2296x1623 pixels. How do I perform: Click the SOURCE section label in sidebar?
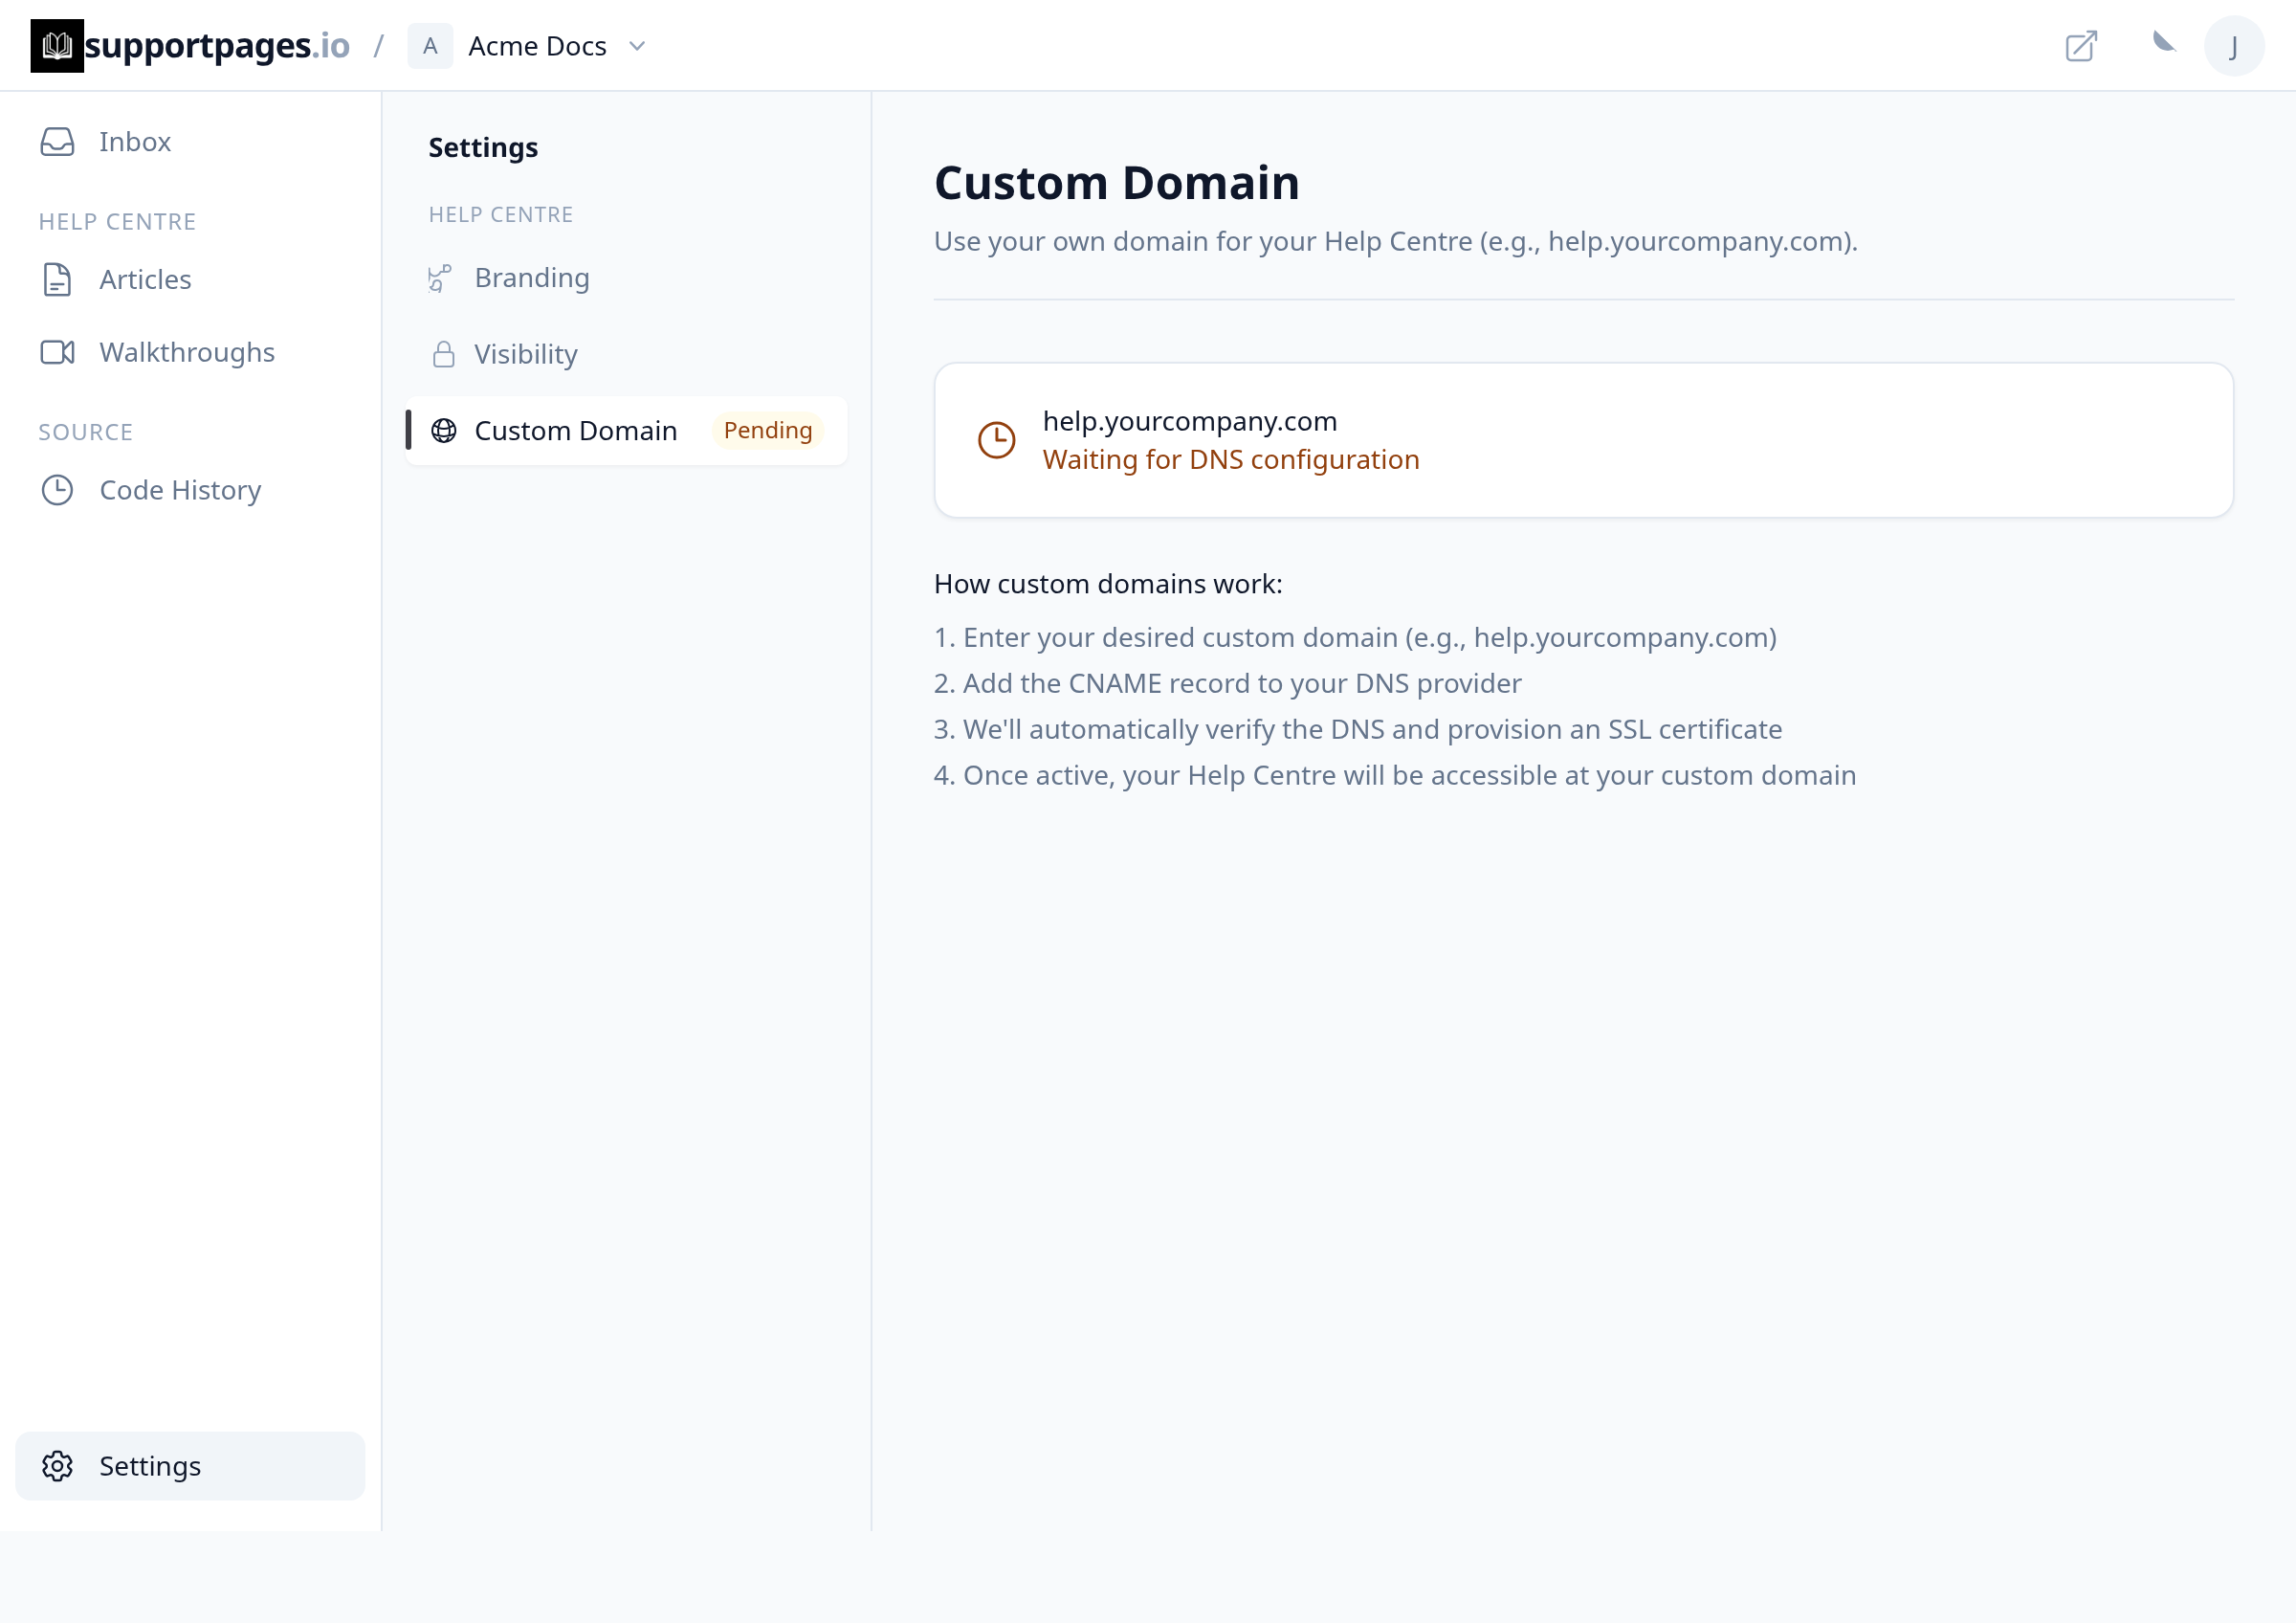click(86, 433)
